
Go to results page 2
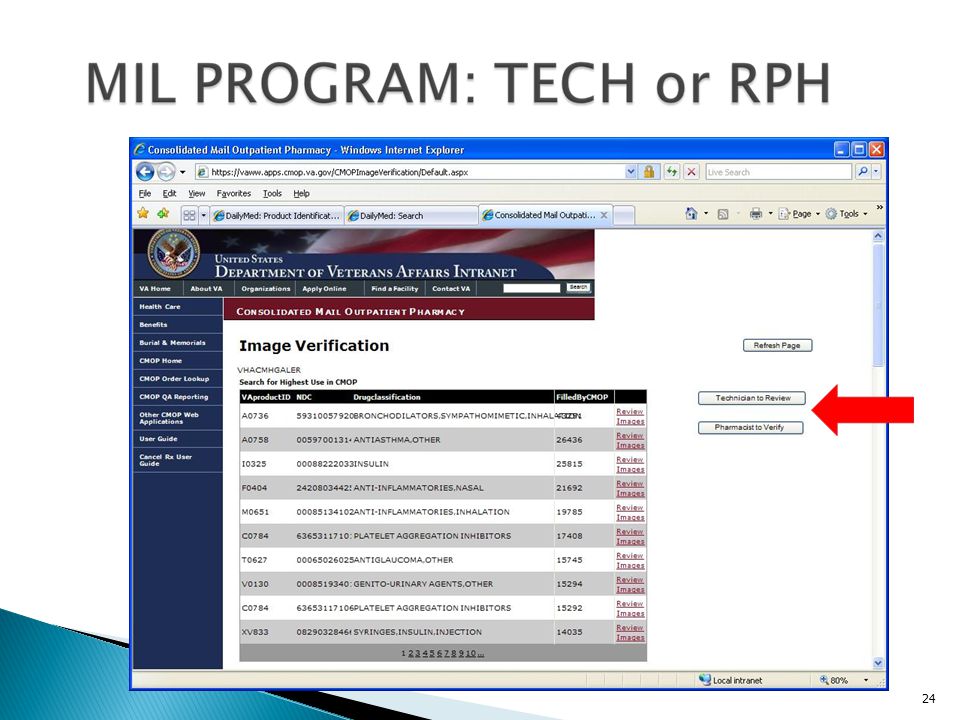point(410,653)
